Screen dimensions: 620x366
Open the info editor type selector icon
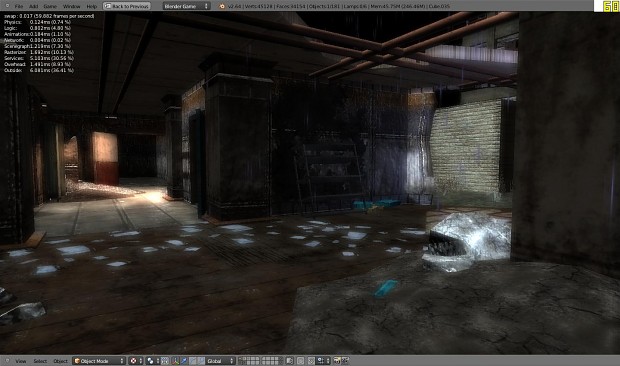[x=7, y=6]
